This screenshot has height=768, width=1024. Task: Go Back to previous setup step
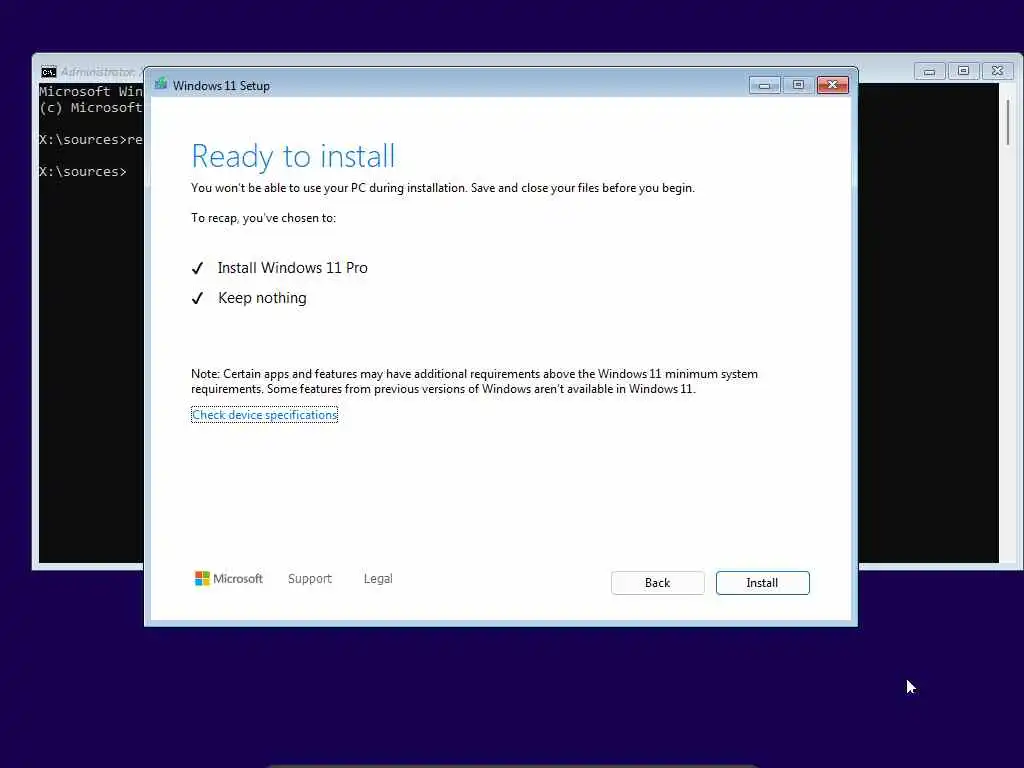tap(657, 583)
